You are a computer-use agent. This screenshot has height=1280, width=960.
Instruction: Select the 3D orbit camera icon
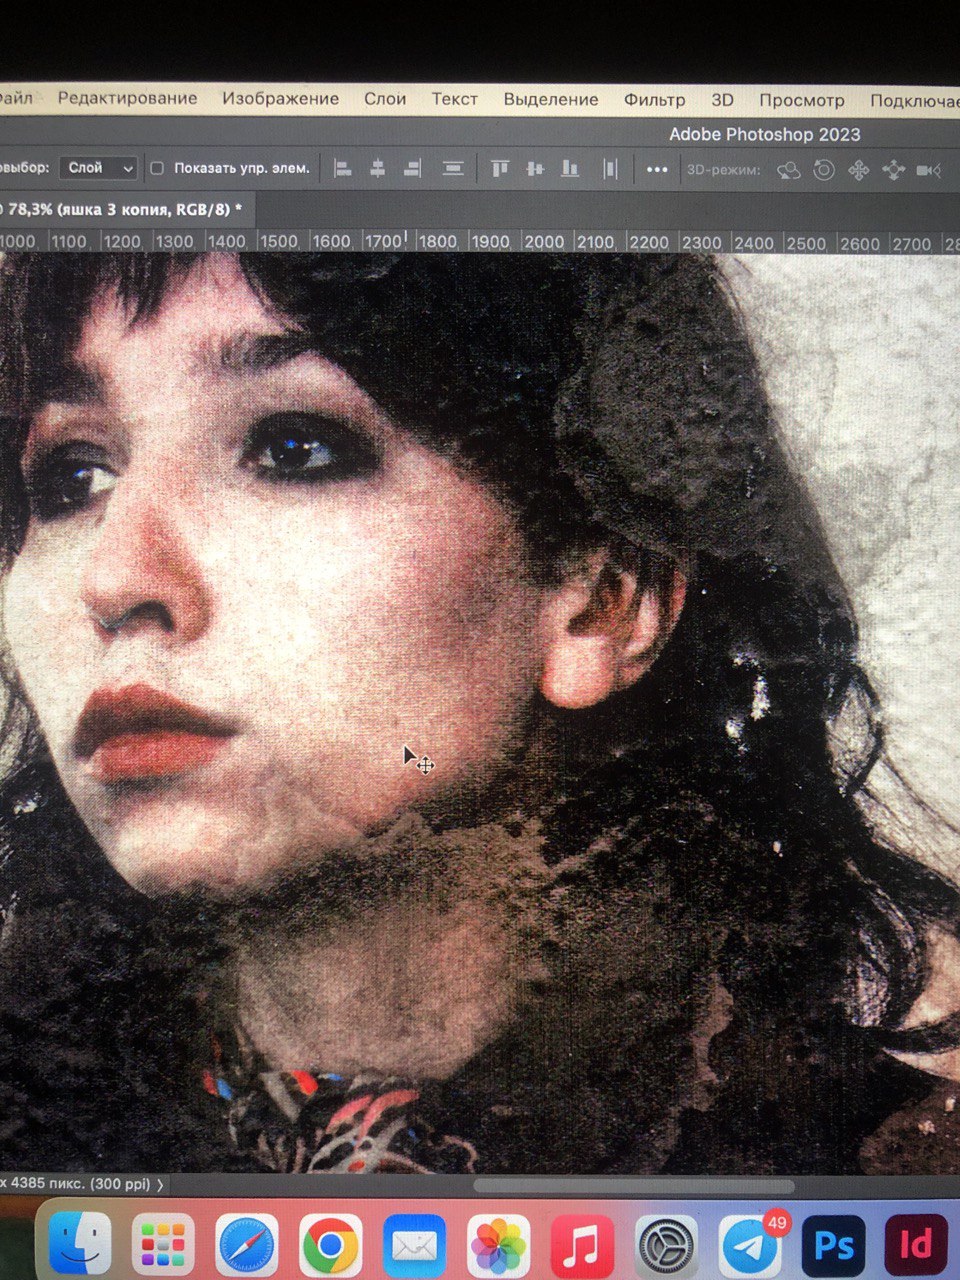789,170
